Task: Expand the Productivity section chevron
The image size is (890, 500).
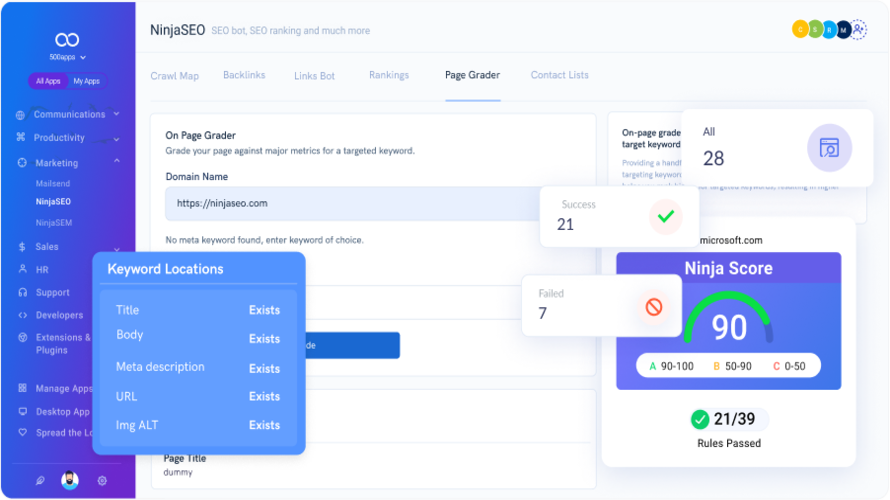Action: [x=116, y=139]
